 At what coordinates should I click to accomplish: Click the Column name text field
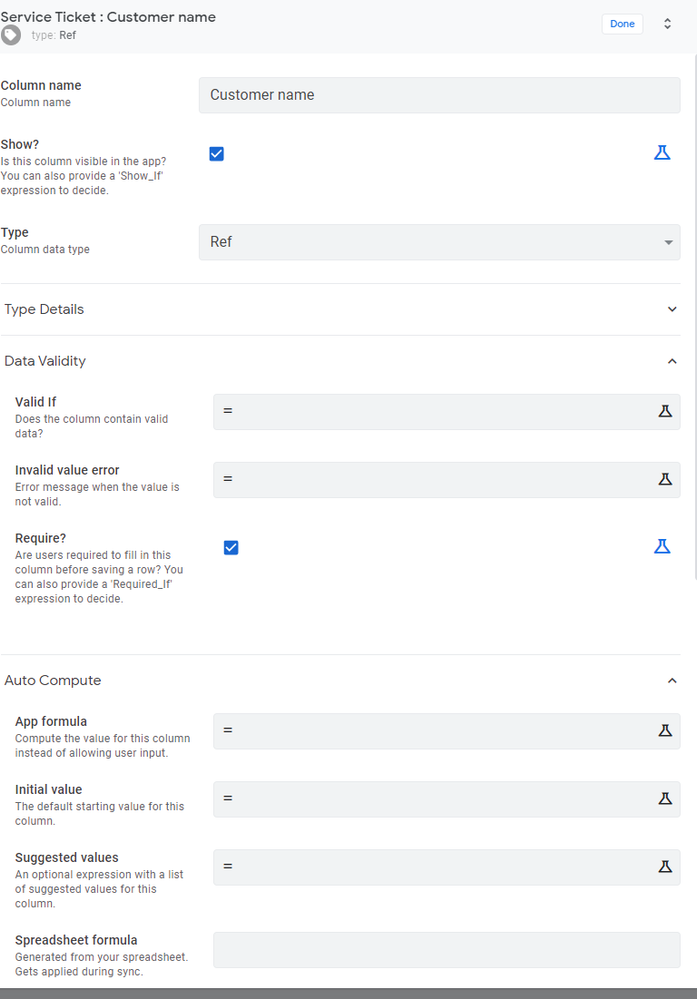440,95
